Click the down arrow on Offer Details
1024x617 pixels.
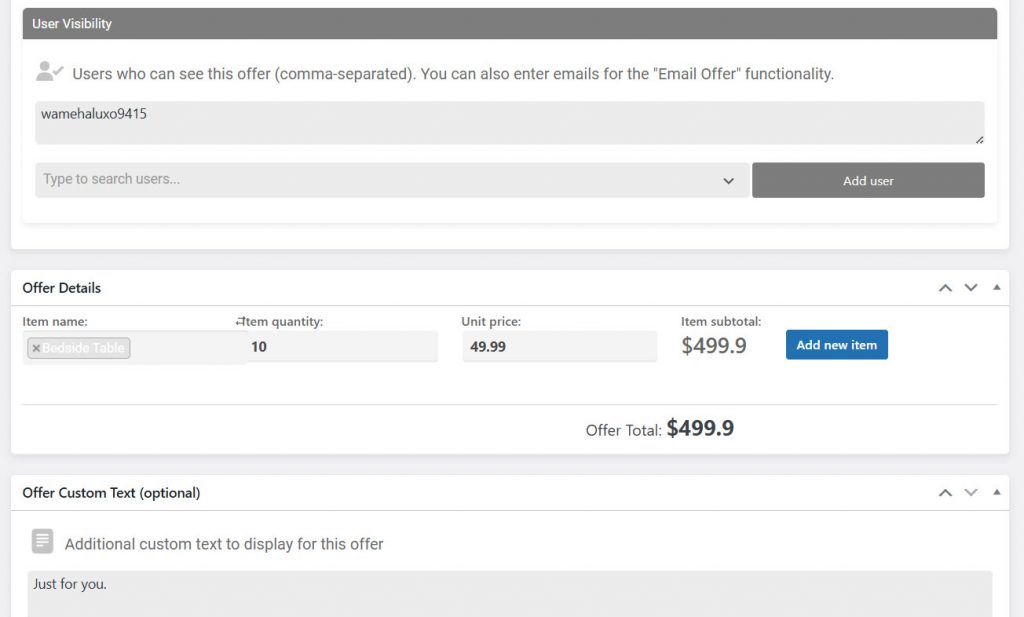[970, 287]
